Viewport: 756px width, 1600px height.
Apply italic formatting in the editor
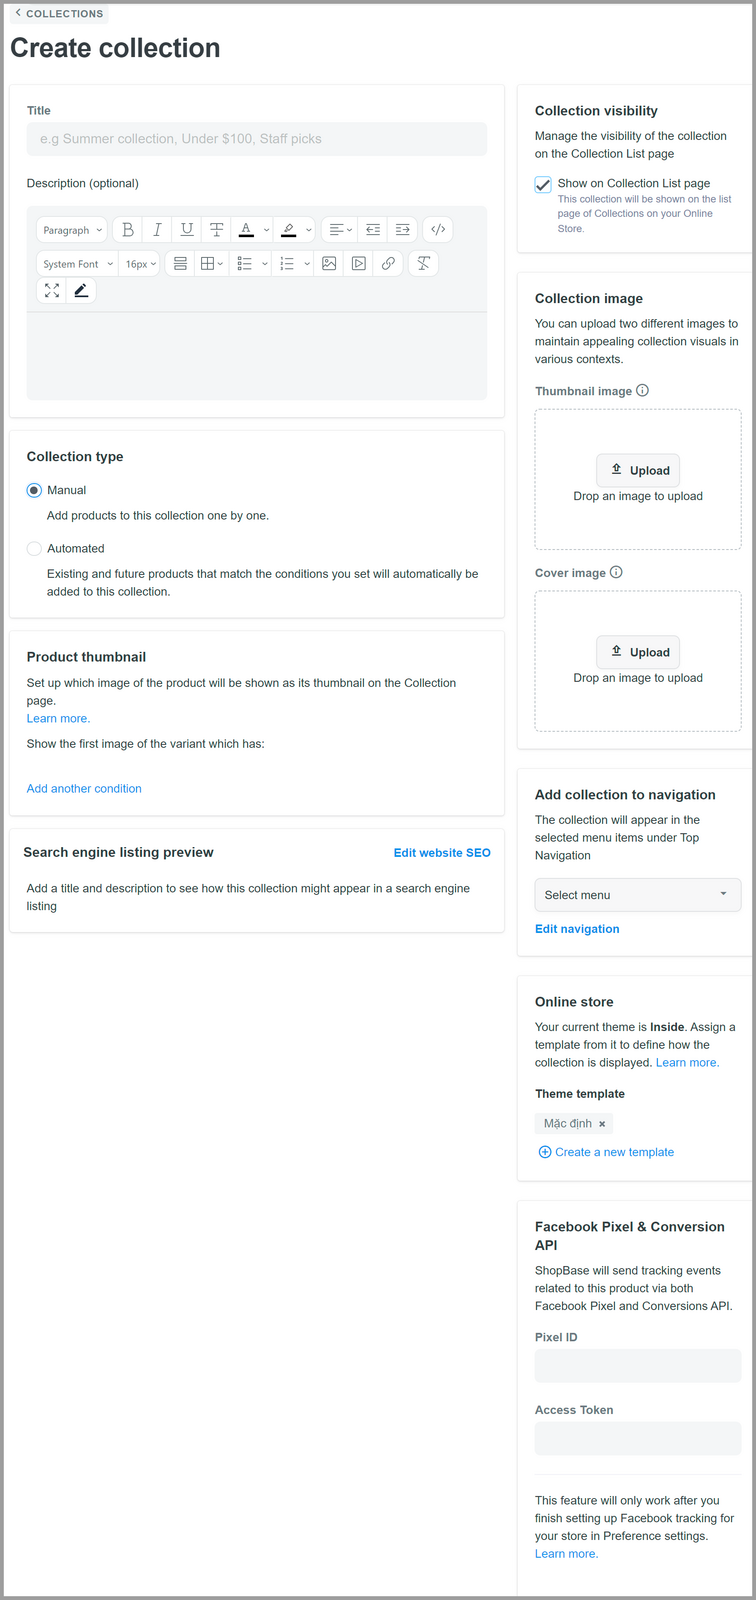(157, 230)
